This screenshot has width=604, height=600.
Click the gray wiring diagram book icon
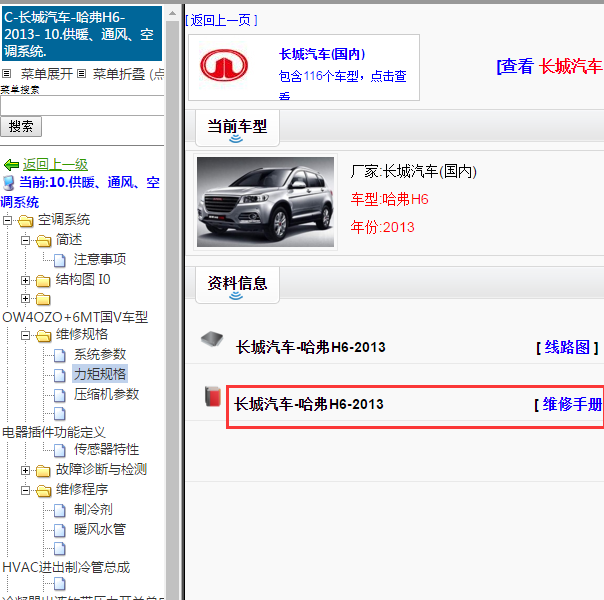pyautogui.click(x=212, y=339)
